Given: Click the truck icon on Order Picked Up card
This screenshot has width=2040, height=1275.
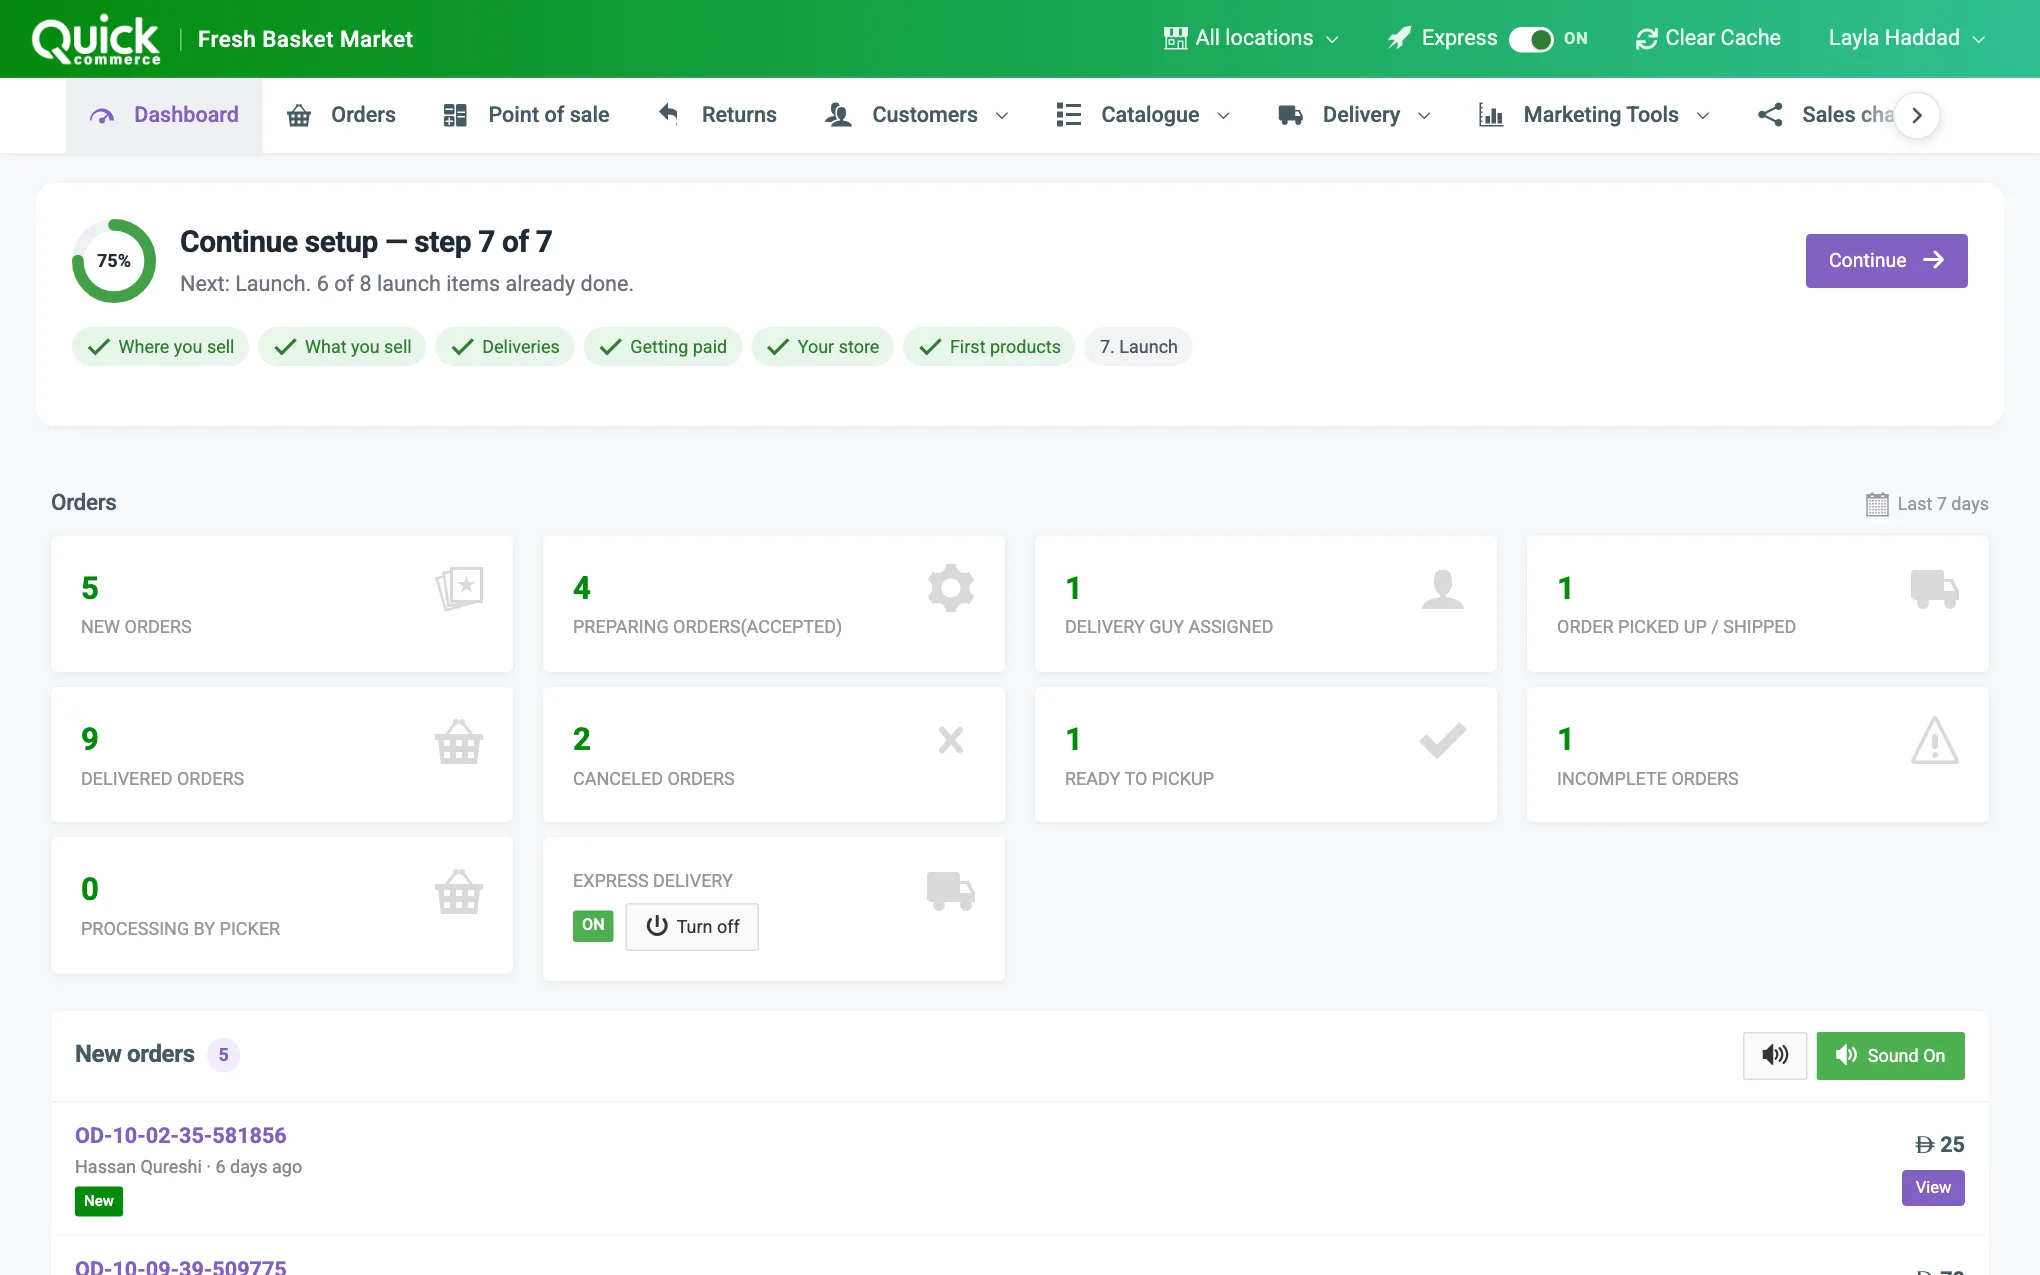Looking at the screenshot, I should tap(1934, 589).
